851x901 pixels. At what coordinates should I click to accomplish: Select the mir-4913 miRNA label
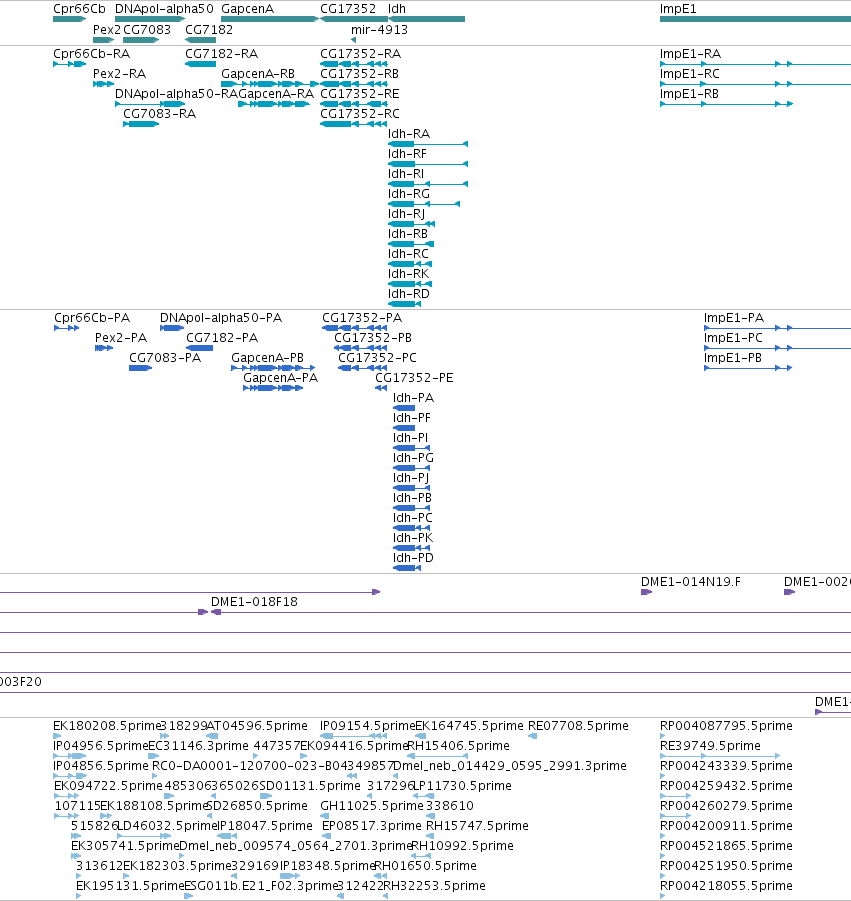[379, 30]
